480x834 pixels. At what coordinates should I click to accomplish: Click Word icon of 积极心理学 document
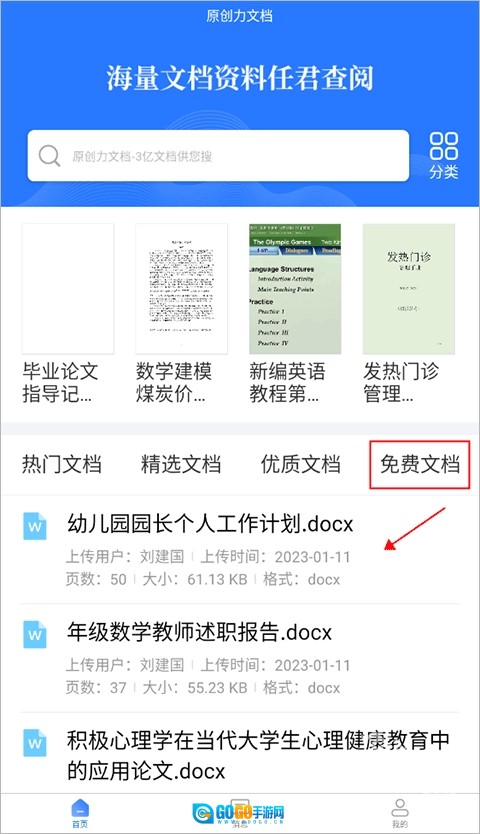click(x=35, y=743)
